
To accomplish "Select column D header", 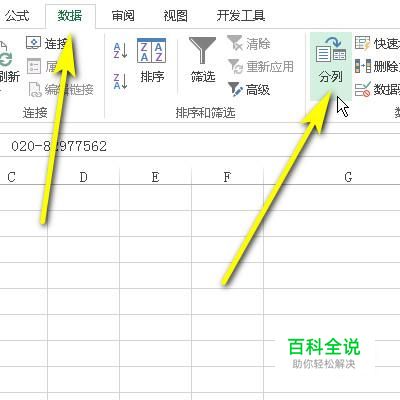I will pos(83,177).
